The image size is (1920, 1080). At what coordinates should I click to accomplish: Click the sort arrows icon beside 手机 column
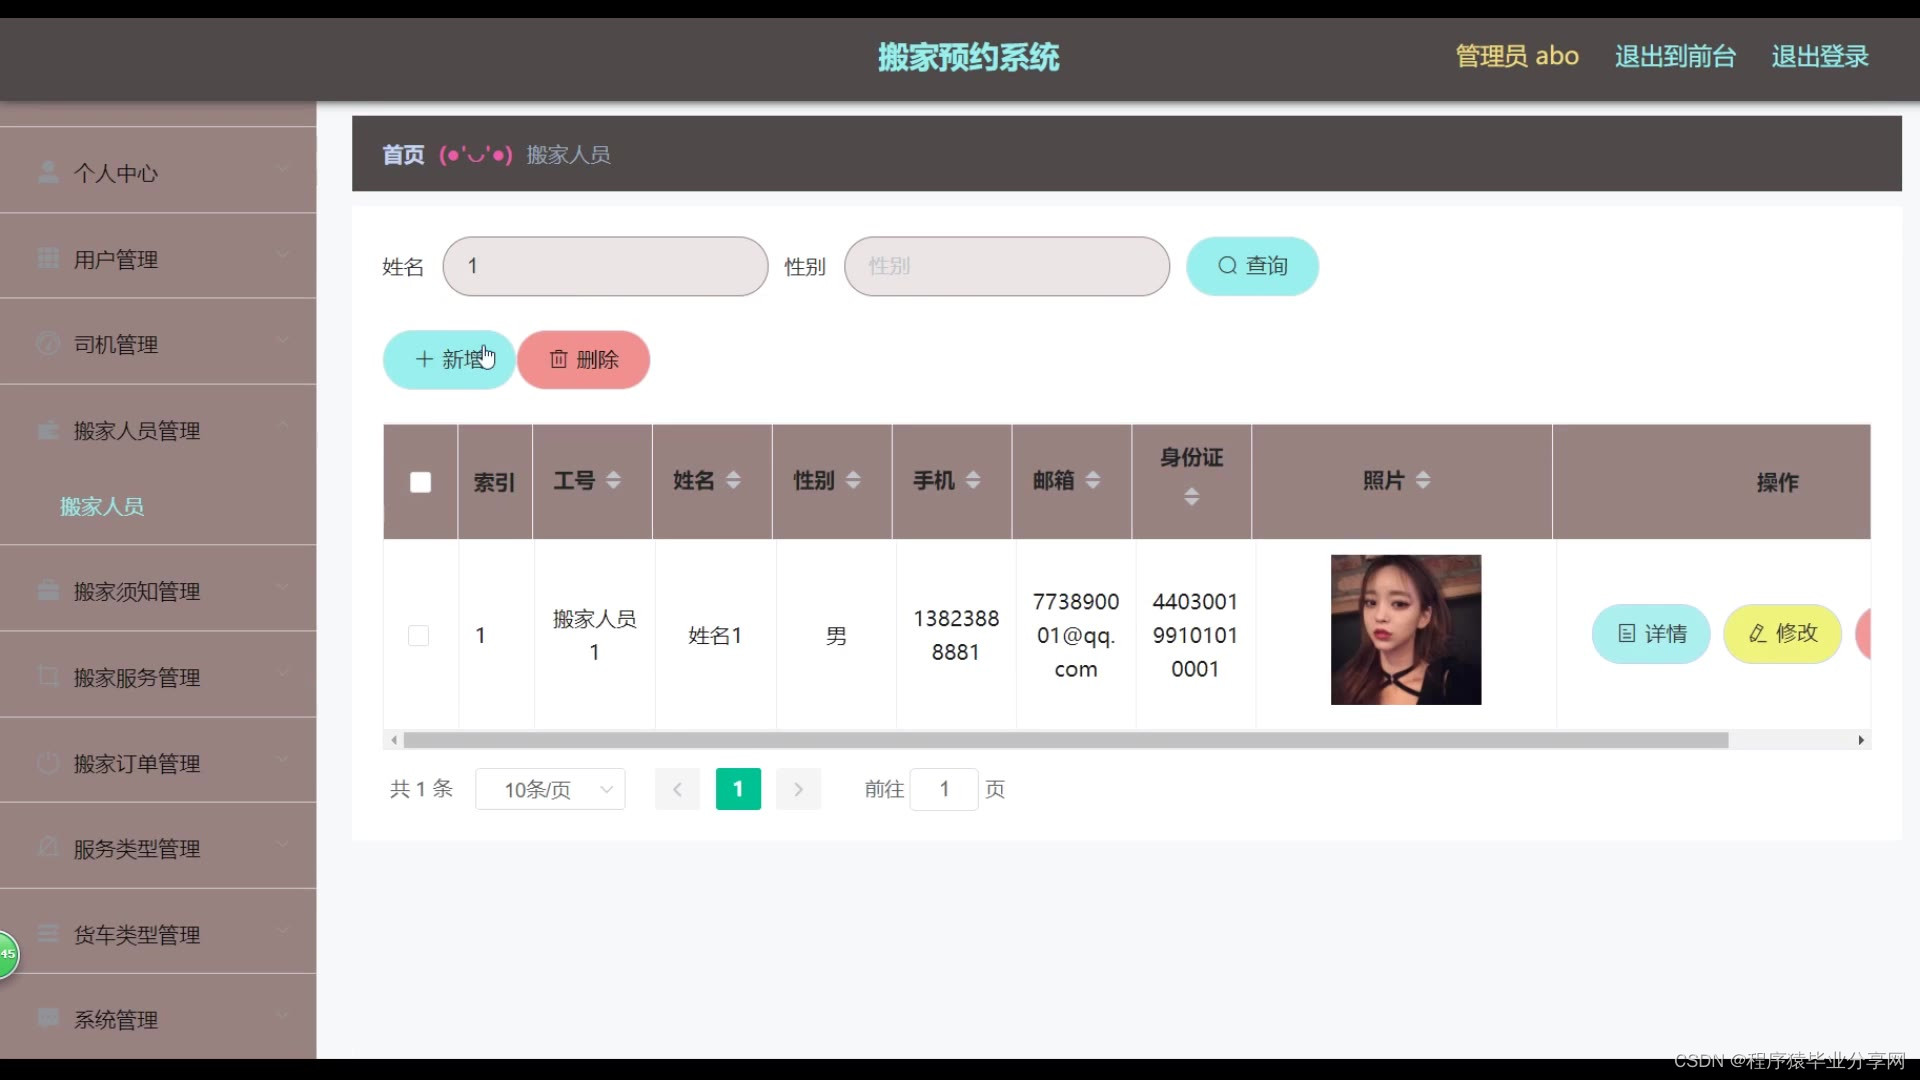pyautogui.click(x=973, y=481)
